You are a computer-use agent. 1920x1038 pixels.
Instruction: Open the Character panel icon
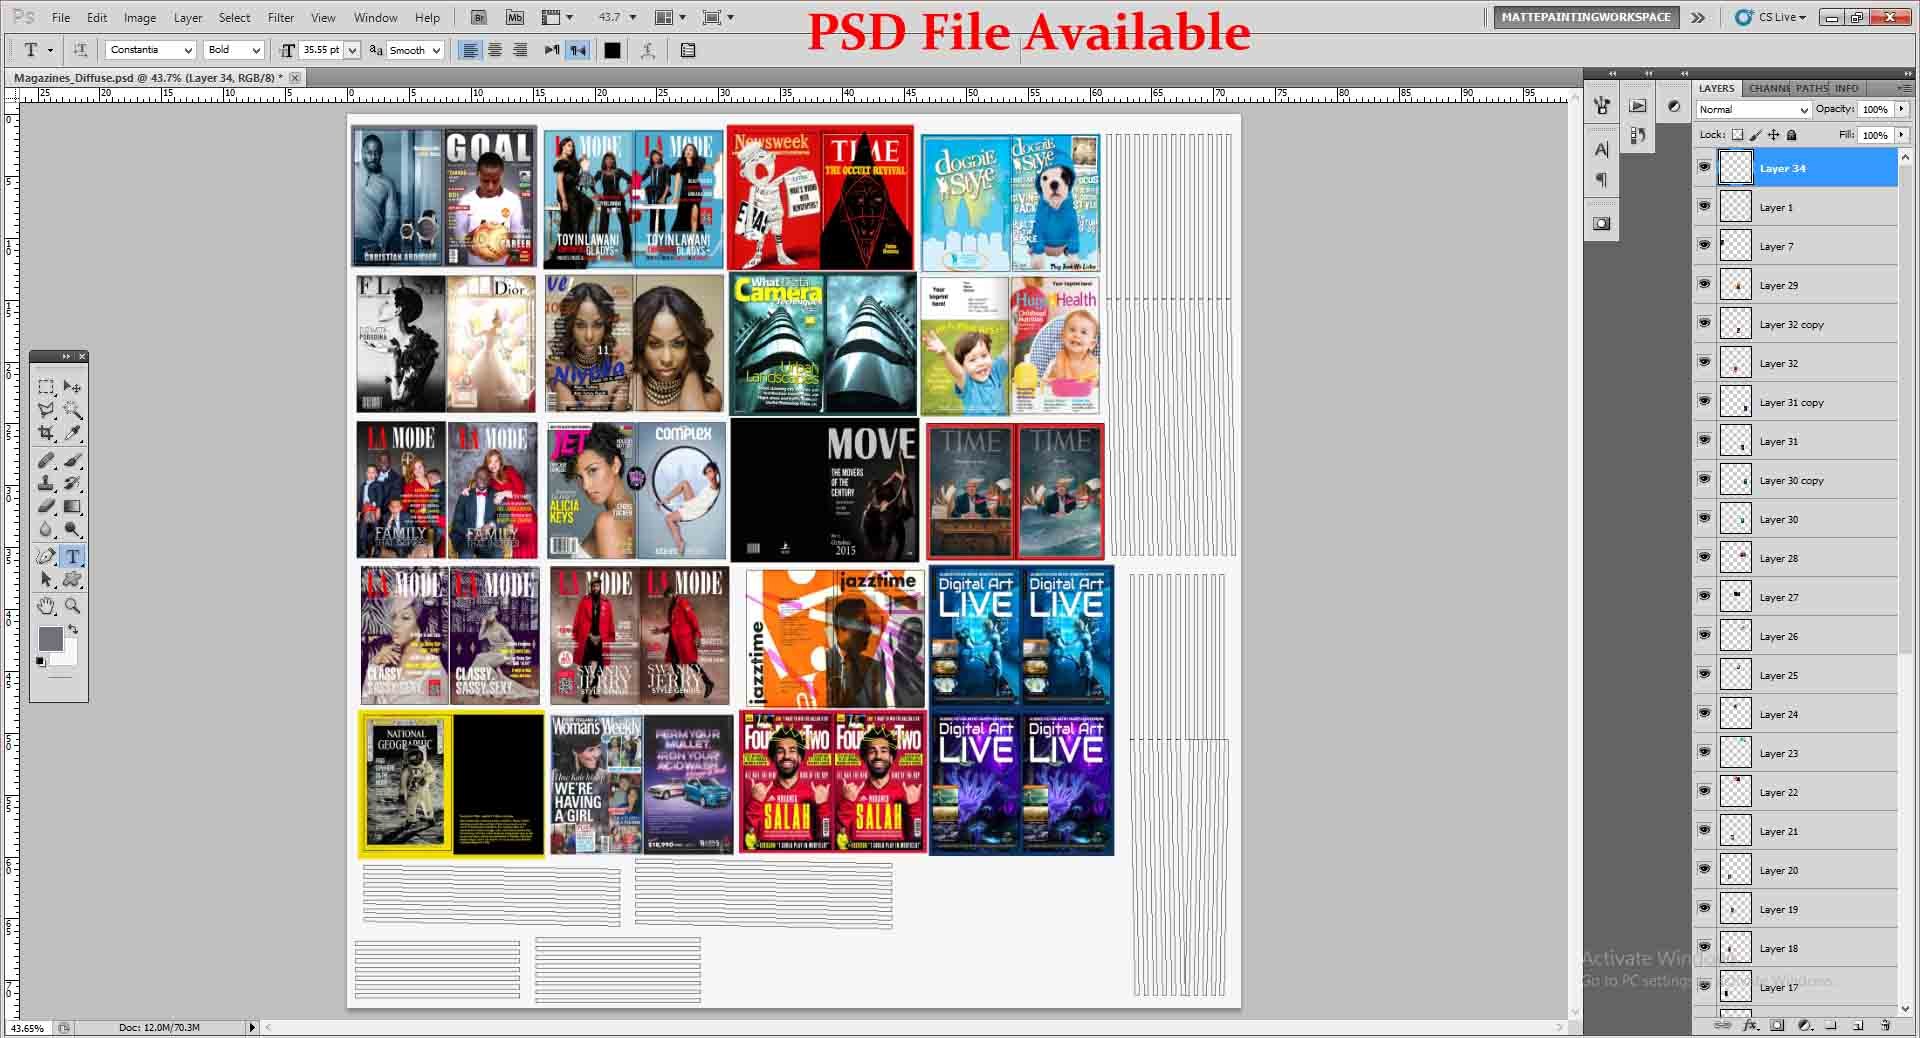[x=1602, y=150]
